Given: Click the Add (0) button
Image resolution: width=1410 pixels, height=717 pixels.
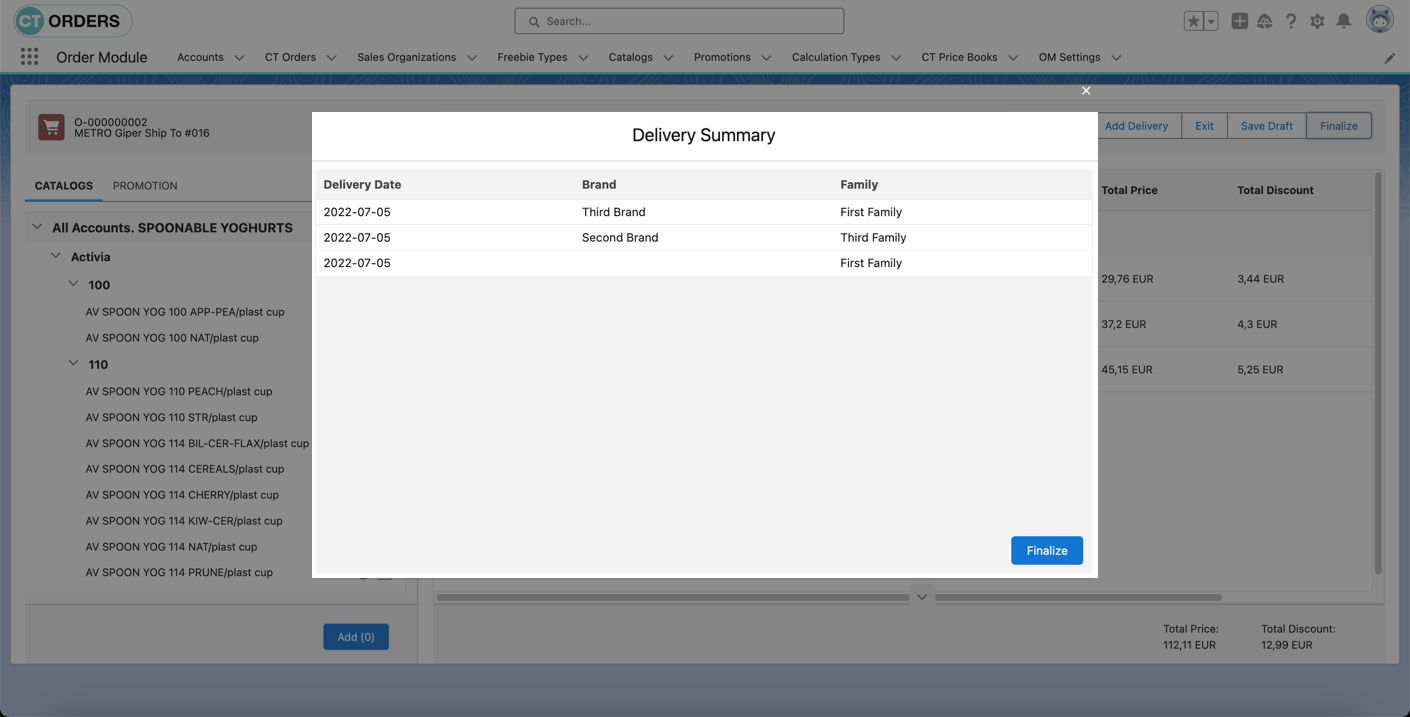Looking at the screenshot, I should pos(355,636).
